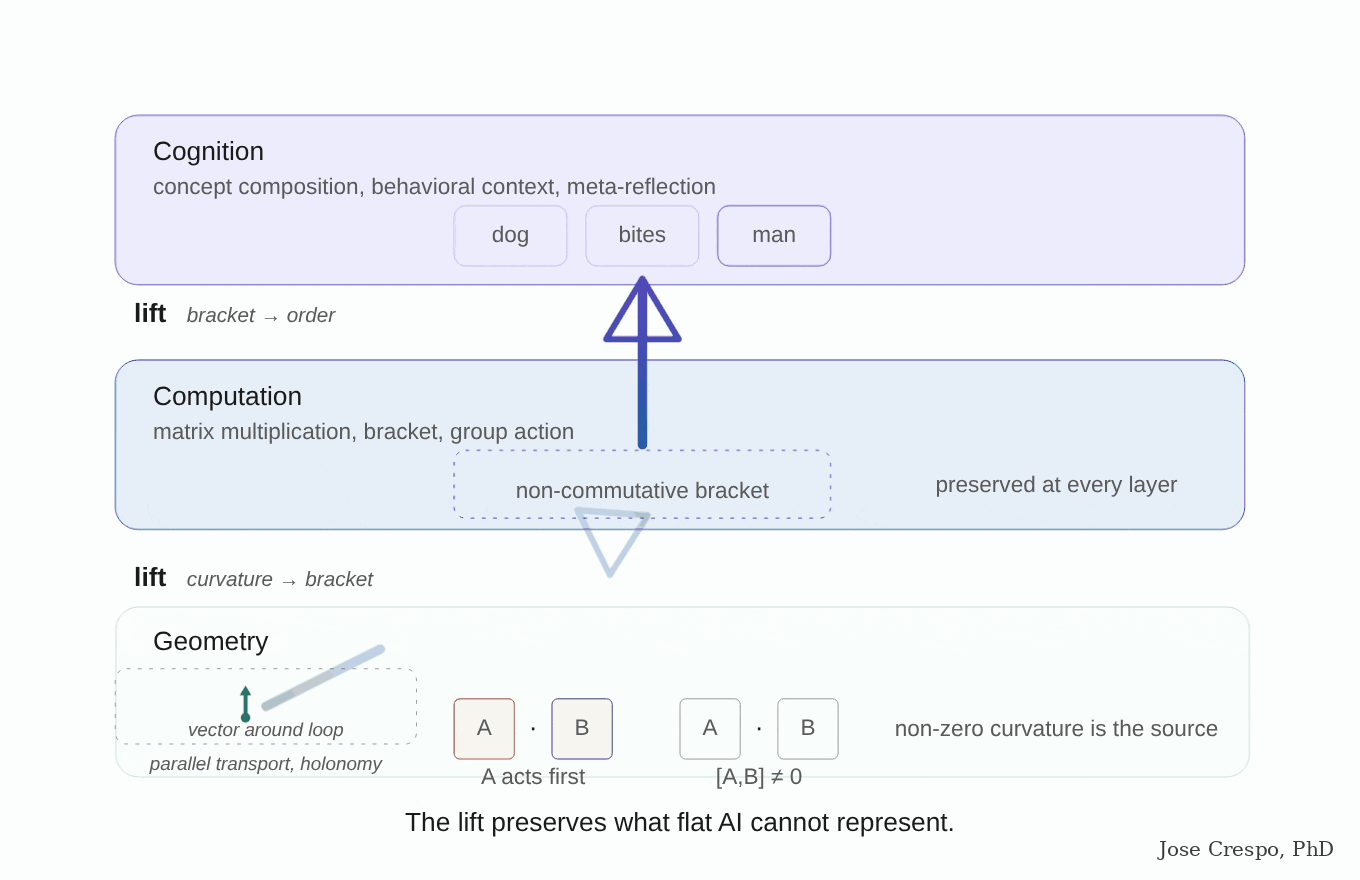Click the faded downward triangle arrowhead

[612, 542]
